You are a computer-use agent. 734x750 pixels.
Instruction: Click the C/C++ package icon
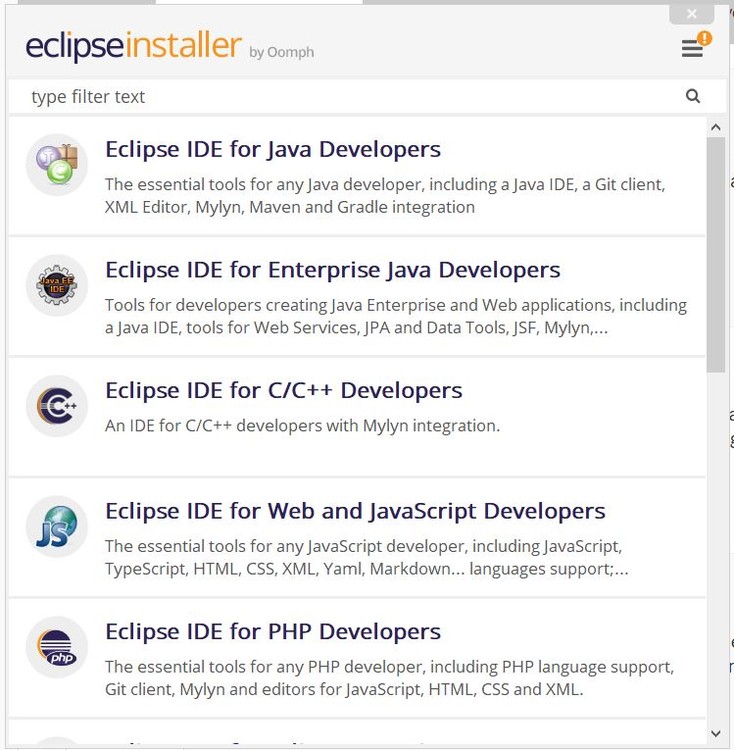(x=57, y=406)
